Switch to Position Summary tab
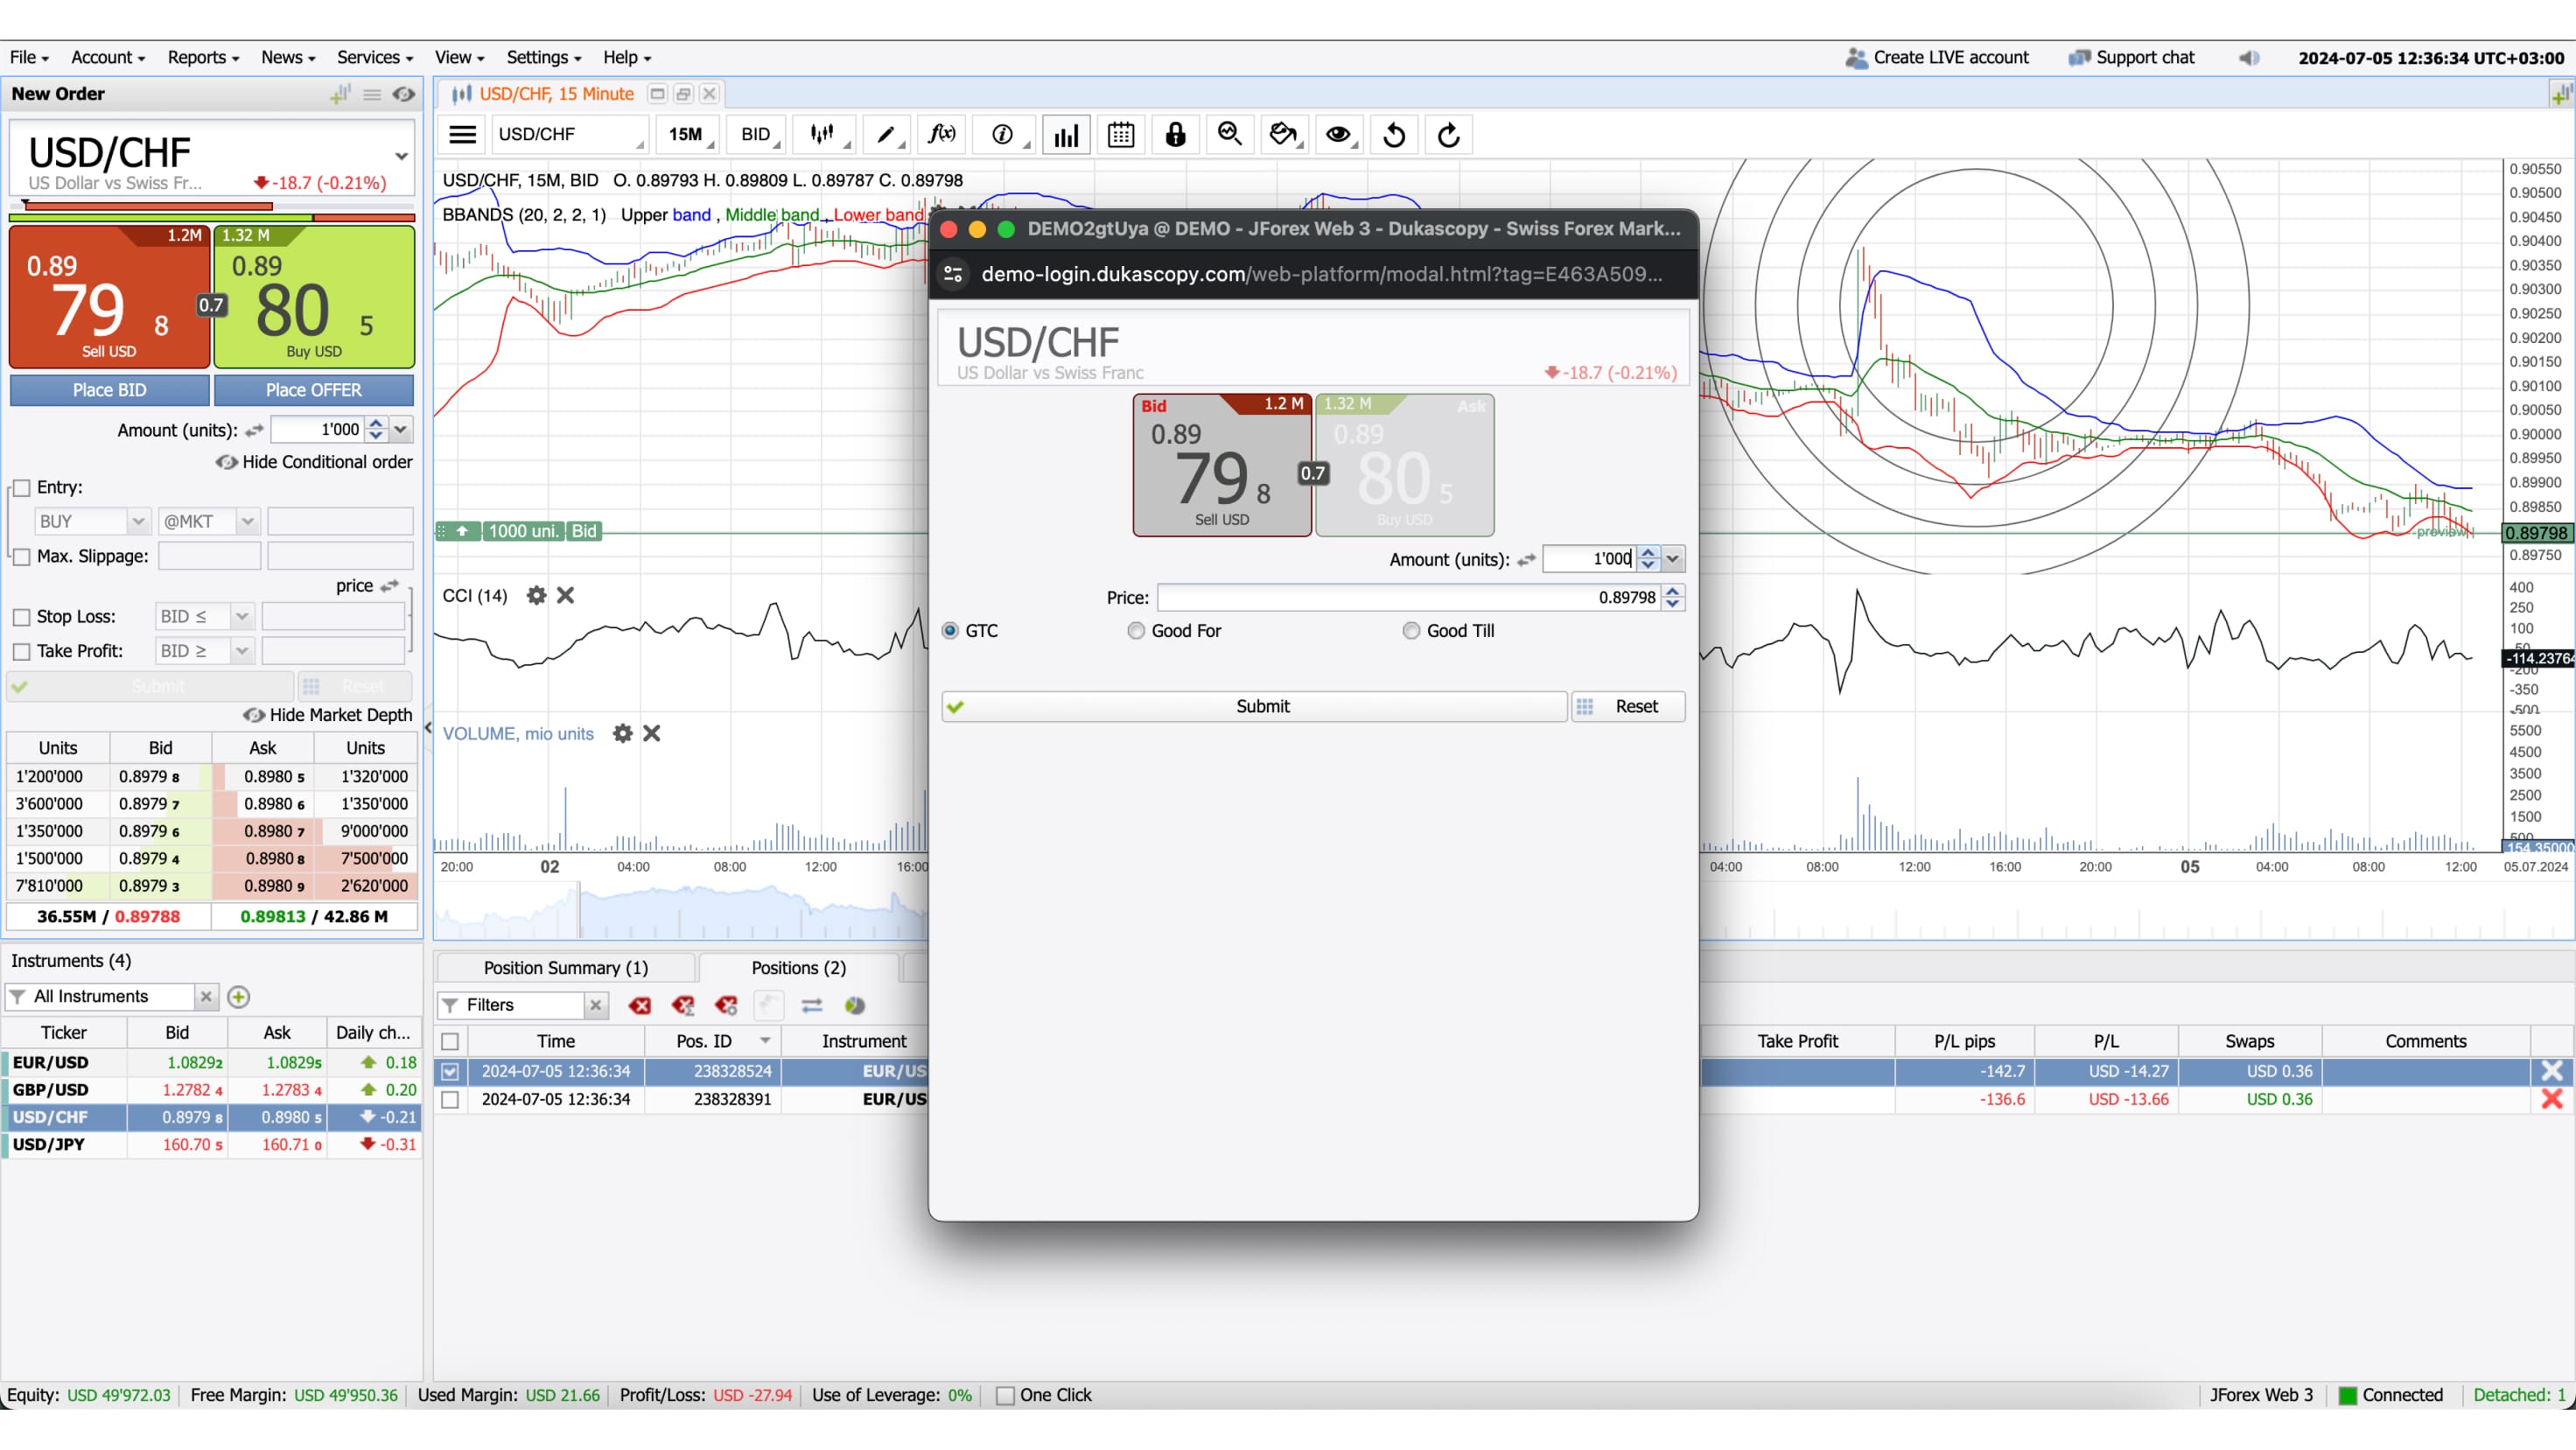 pos(566,968)
